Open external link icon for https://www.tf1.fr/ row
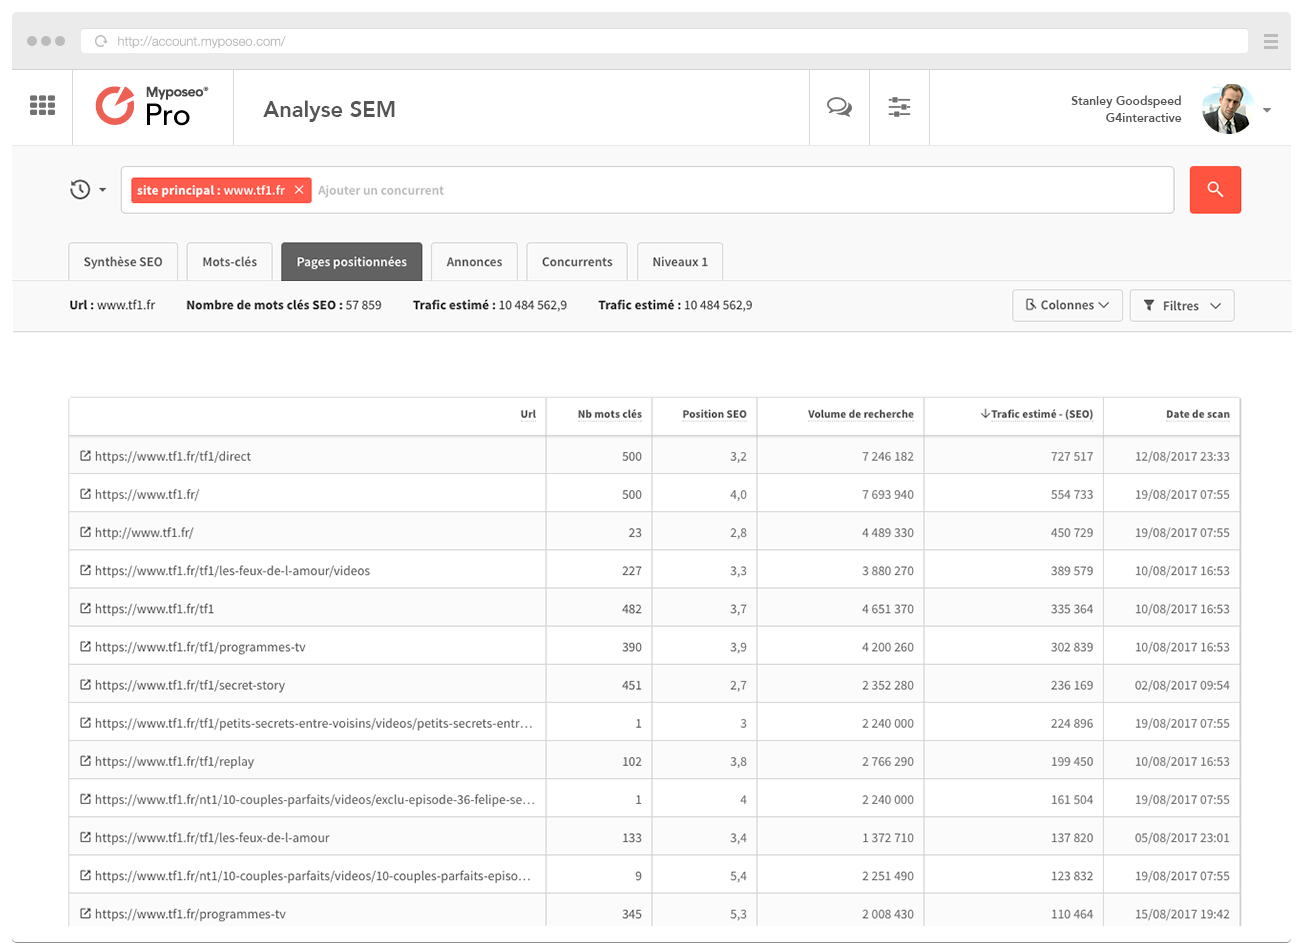The height and width of the screenshot is (952, 1302). pos(85,494)
